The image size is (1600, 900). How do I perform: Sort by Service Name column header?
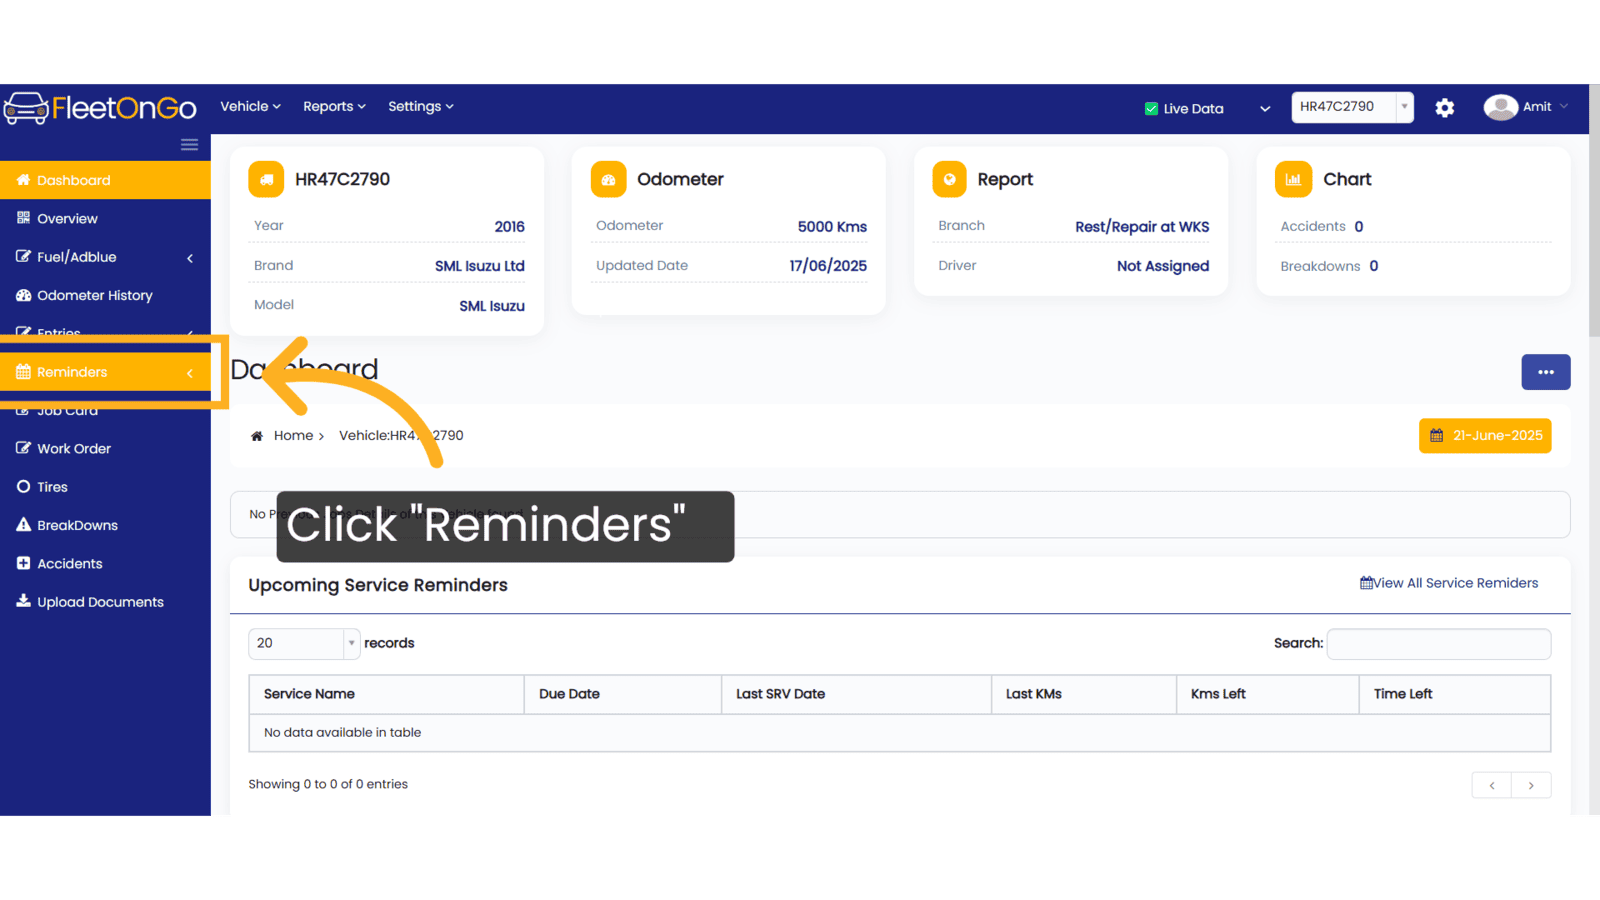[386, 694]
